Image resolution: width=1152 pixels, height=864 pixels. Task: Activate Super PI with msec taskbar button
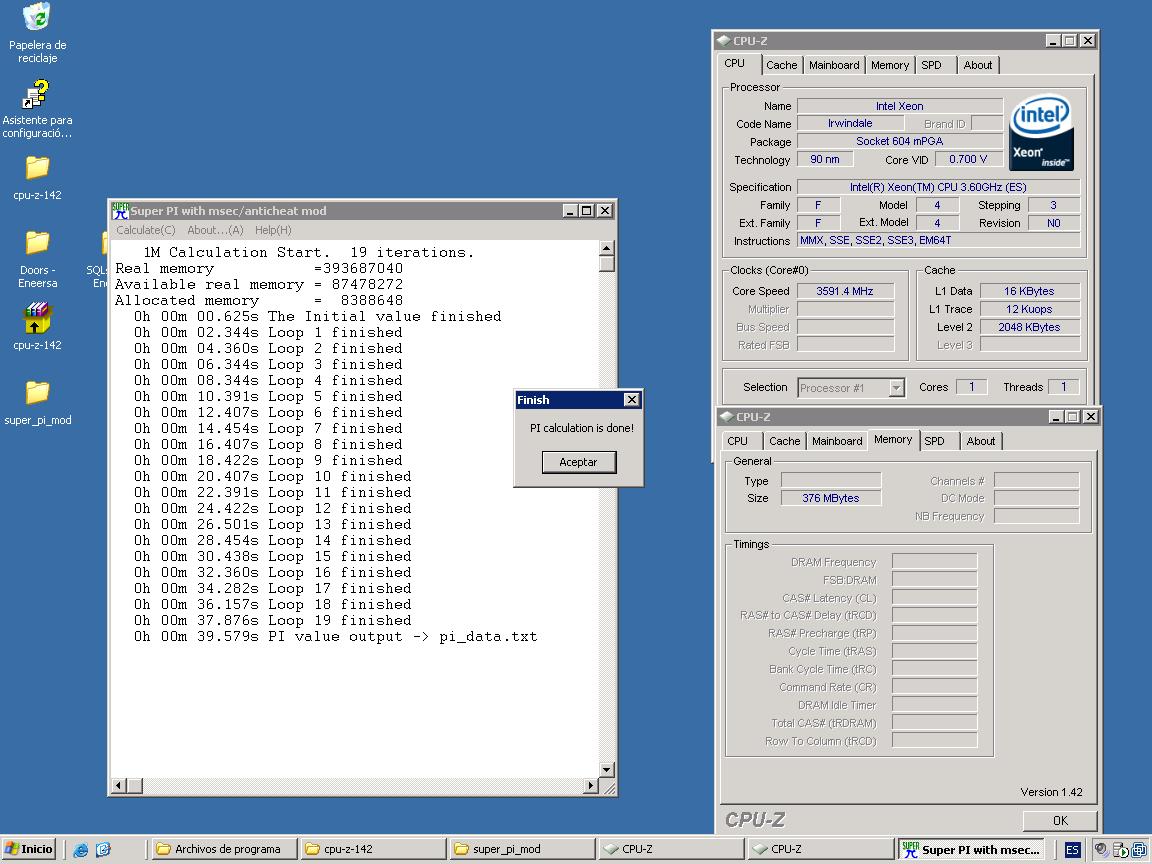coord(971,849)
